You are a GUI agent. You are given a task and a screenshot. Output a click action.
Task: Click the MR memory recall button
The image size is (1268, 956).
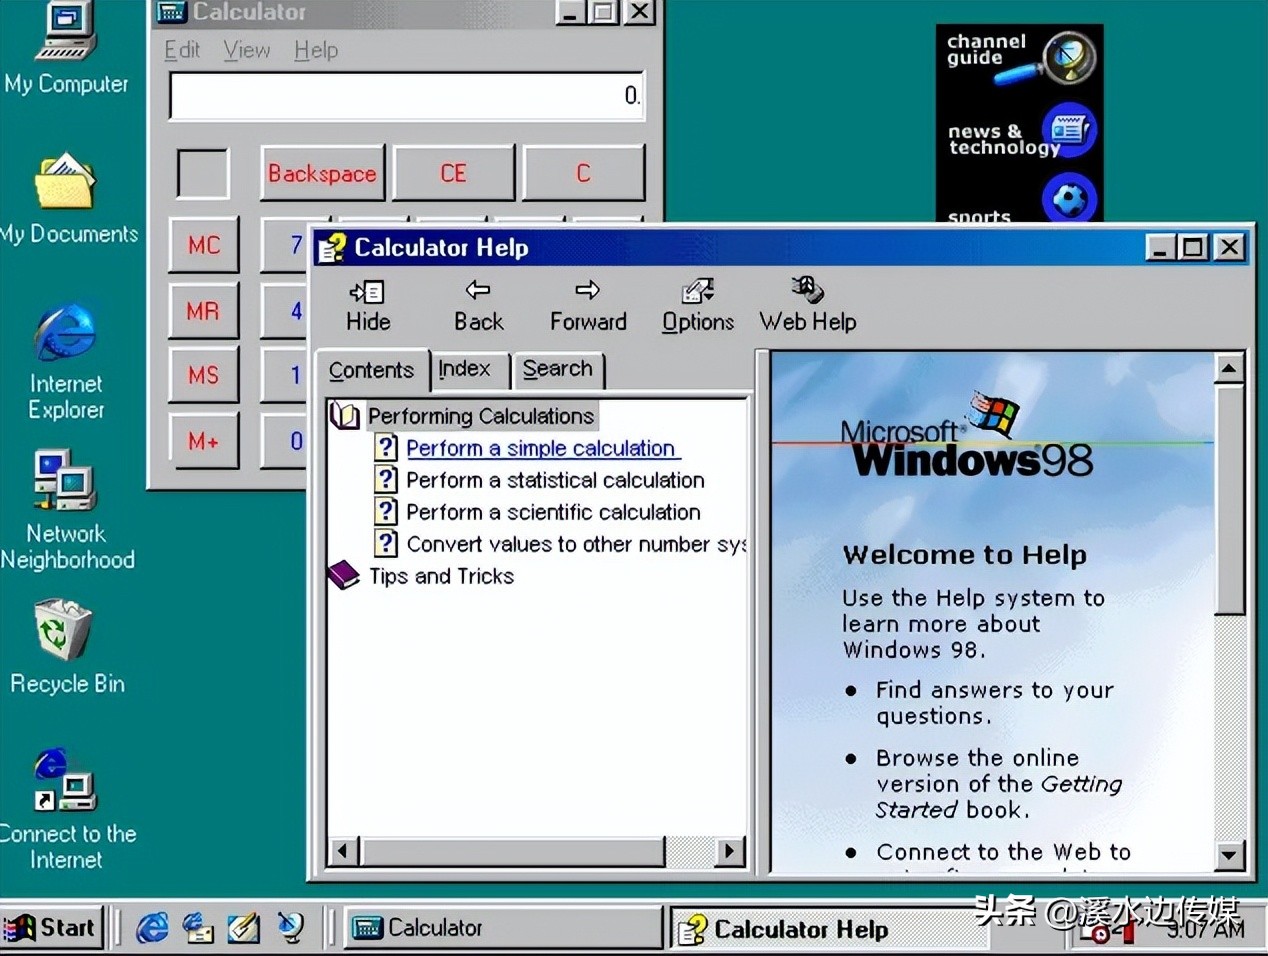pos(204,311)
